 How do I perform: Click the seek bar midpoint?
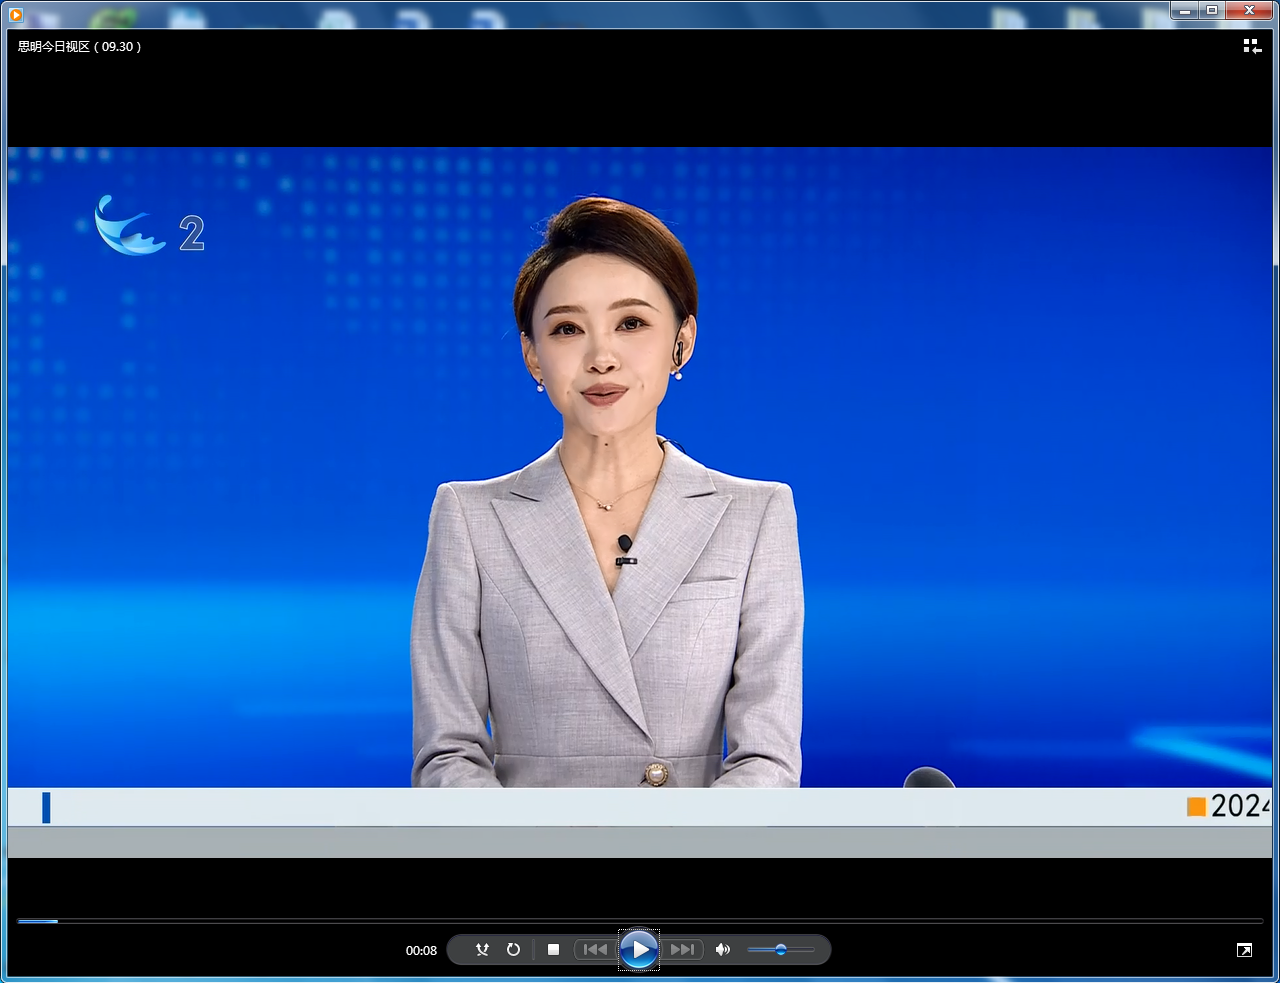point(640,921)
